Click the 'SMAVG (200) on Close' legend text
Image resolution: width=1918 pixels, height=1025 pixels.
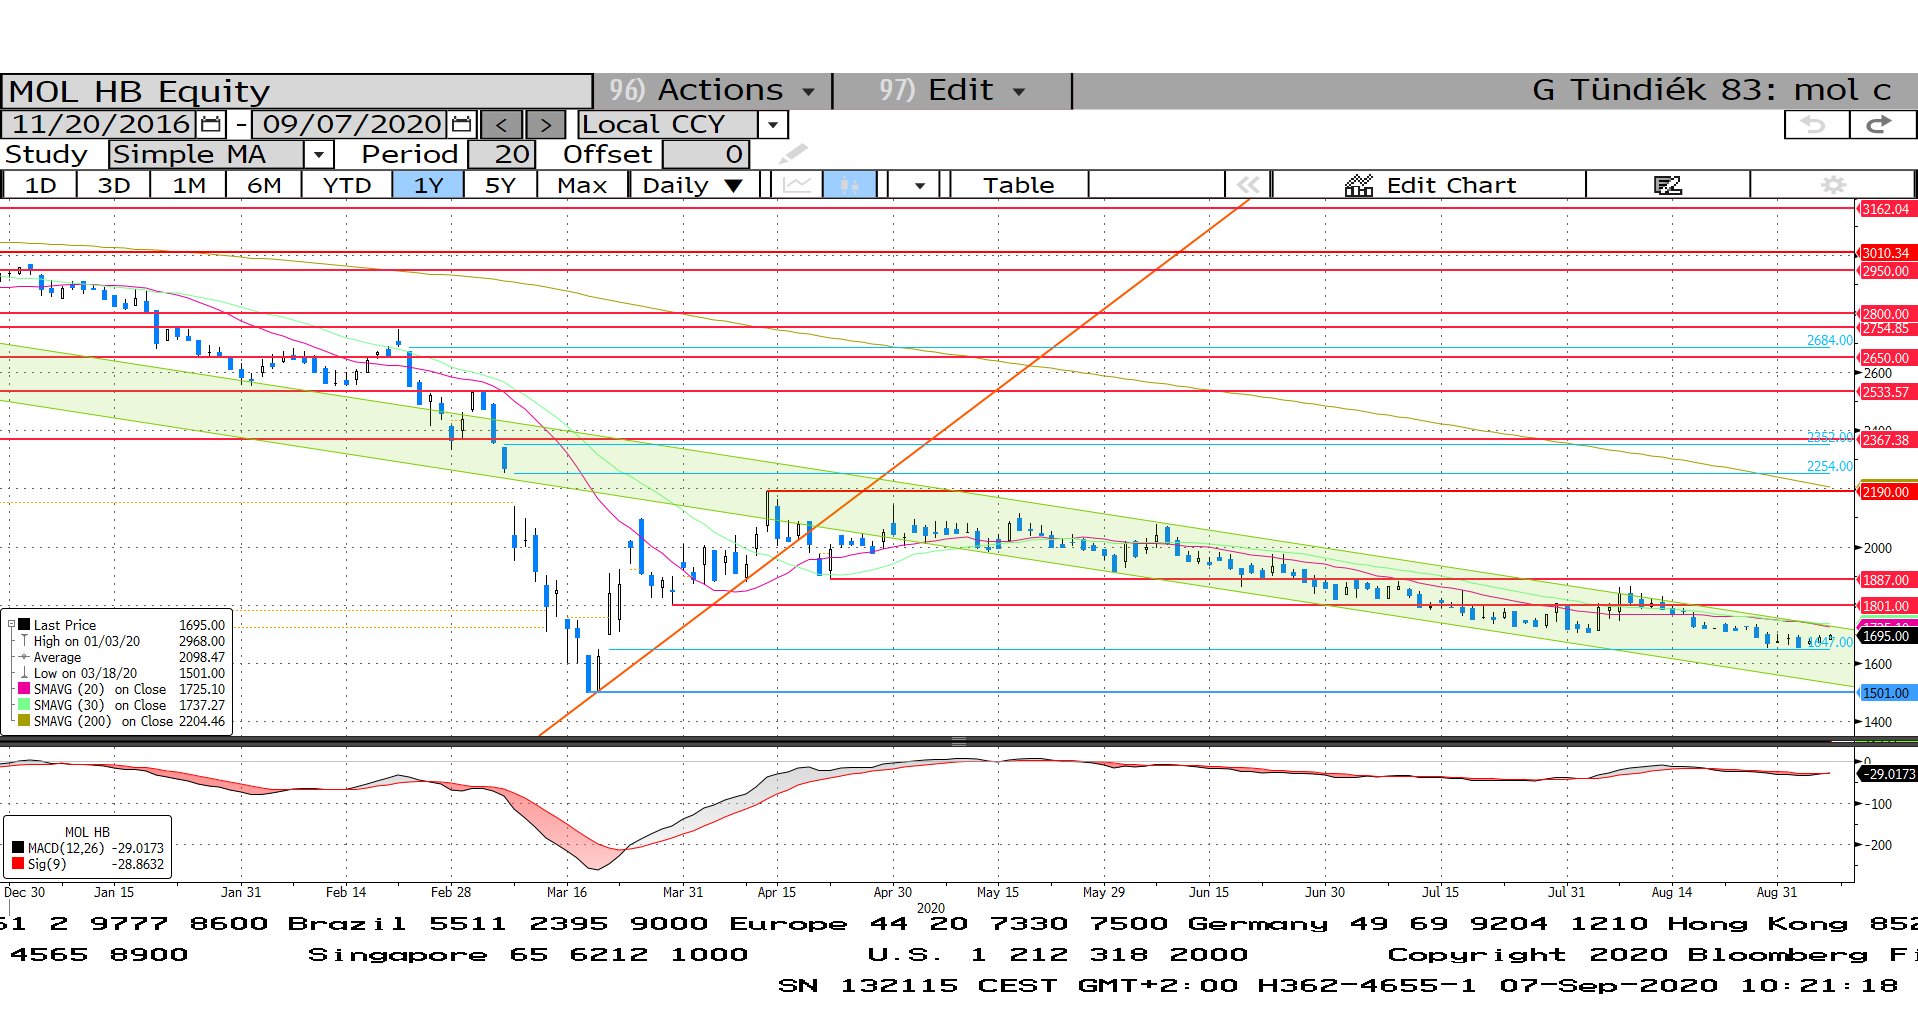pos(103,721)
